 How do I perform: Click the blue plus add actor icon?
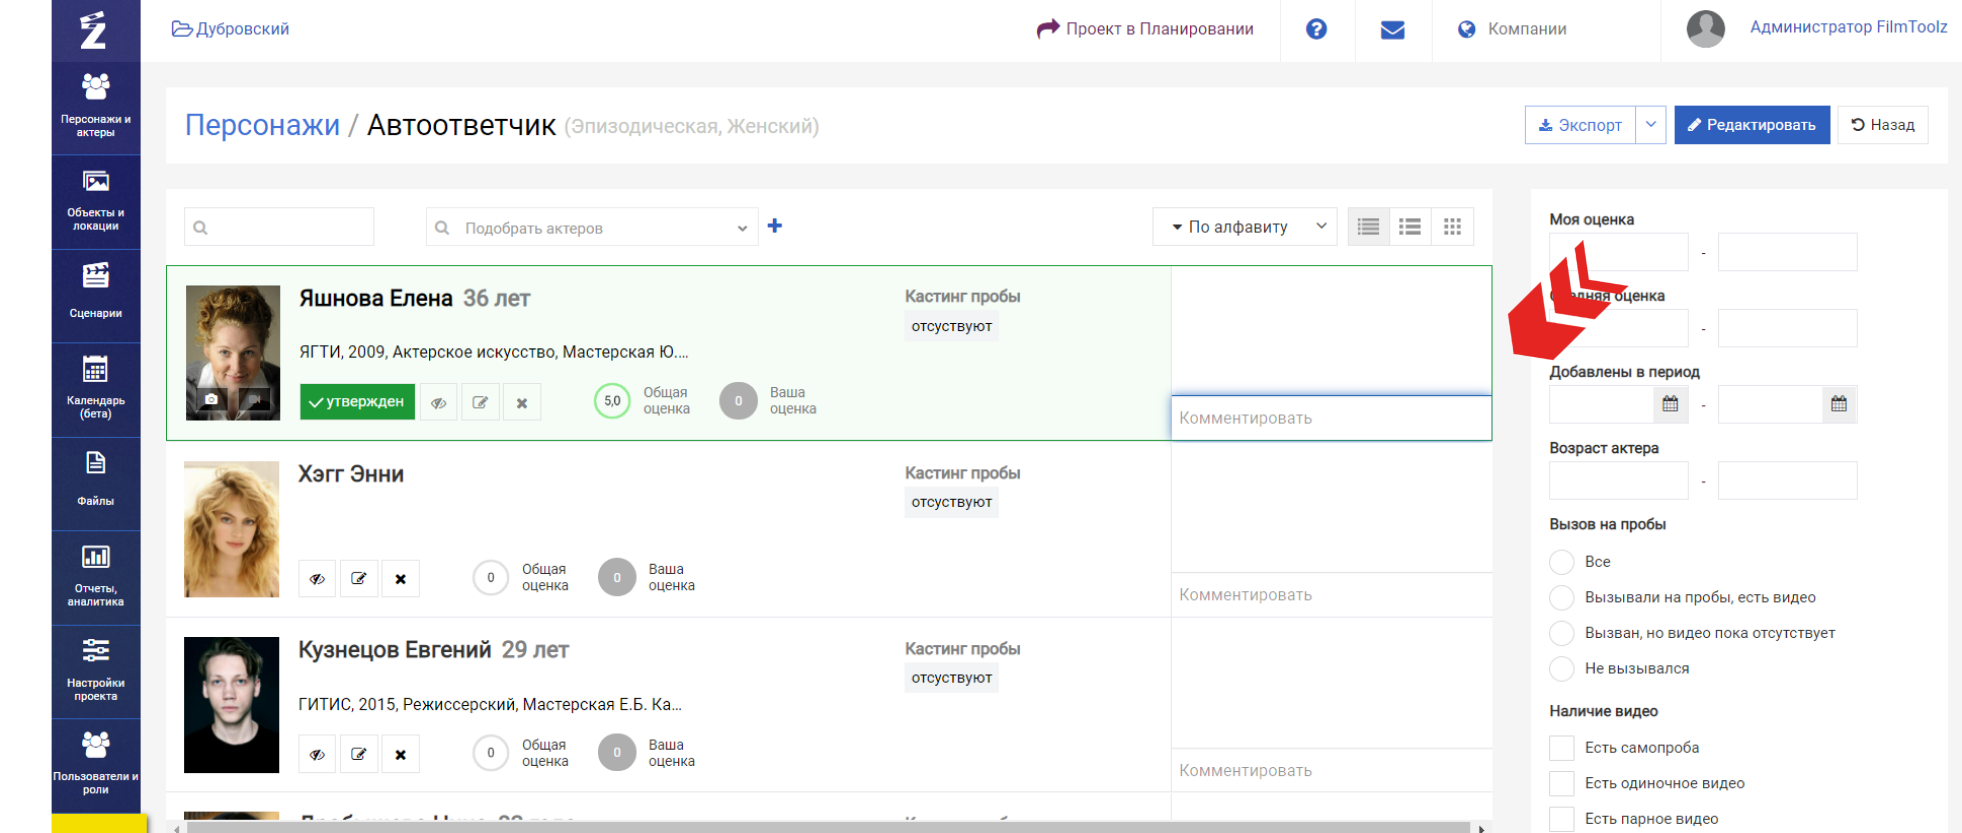click(775, 226)
